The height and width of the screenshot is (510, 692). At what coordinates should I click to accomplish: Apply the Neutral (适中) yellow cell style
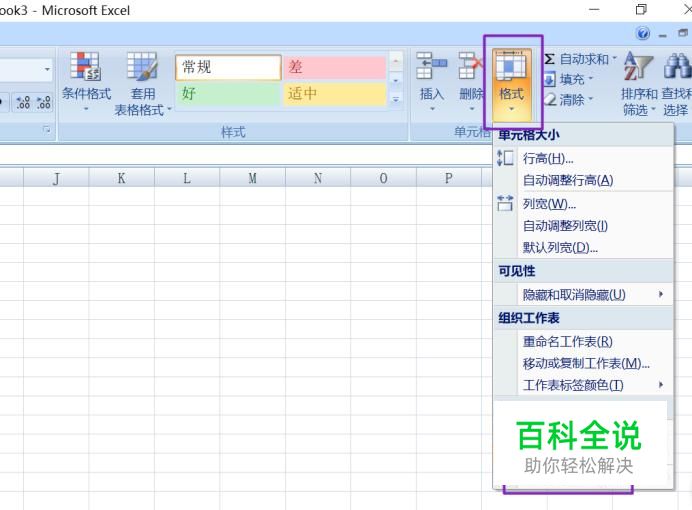point(335,94)
